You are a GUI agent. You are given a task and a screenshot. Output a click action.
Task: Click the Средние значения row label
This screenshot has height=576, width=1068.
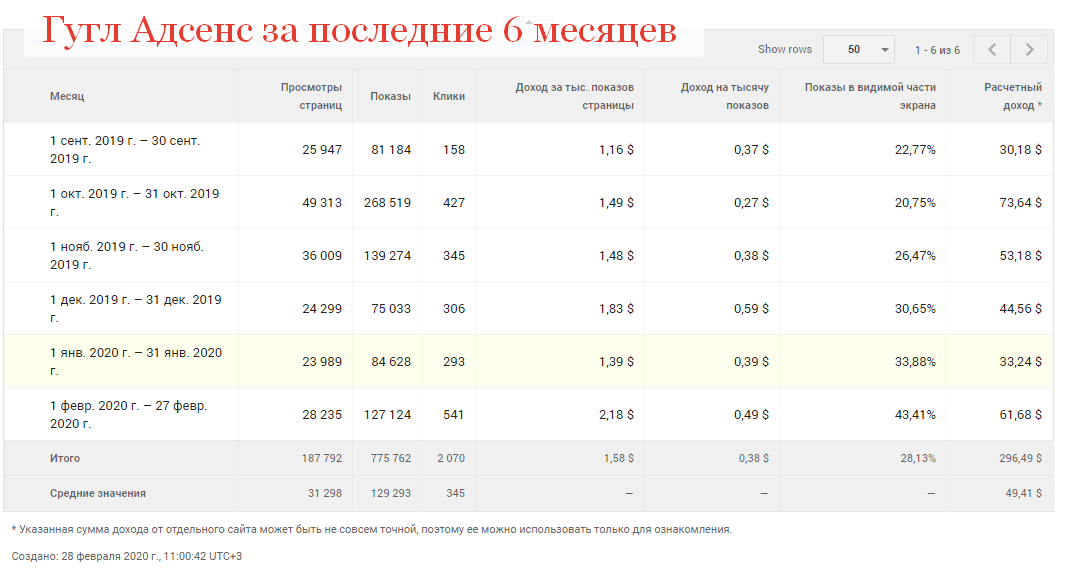tap(97, 493)
